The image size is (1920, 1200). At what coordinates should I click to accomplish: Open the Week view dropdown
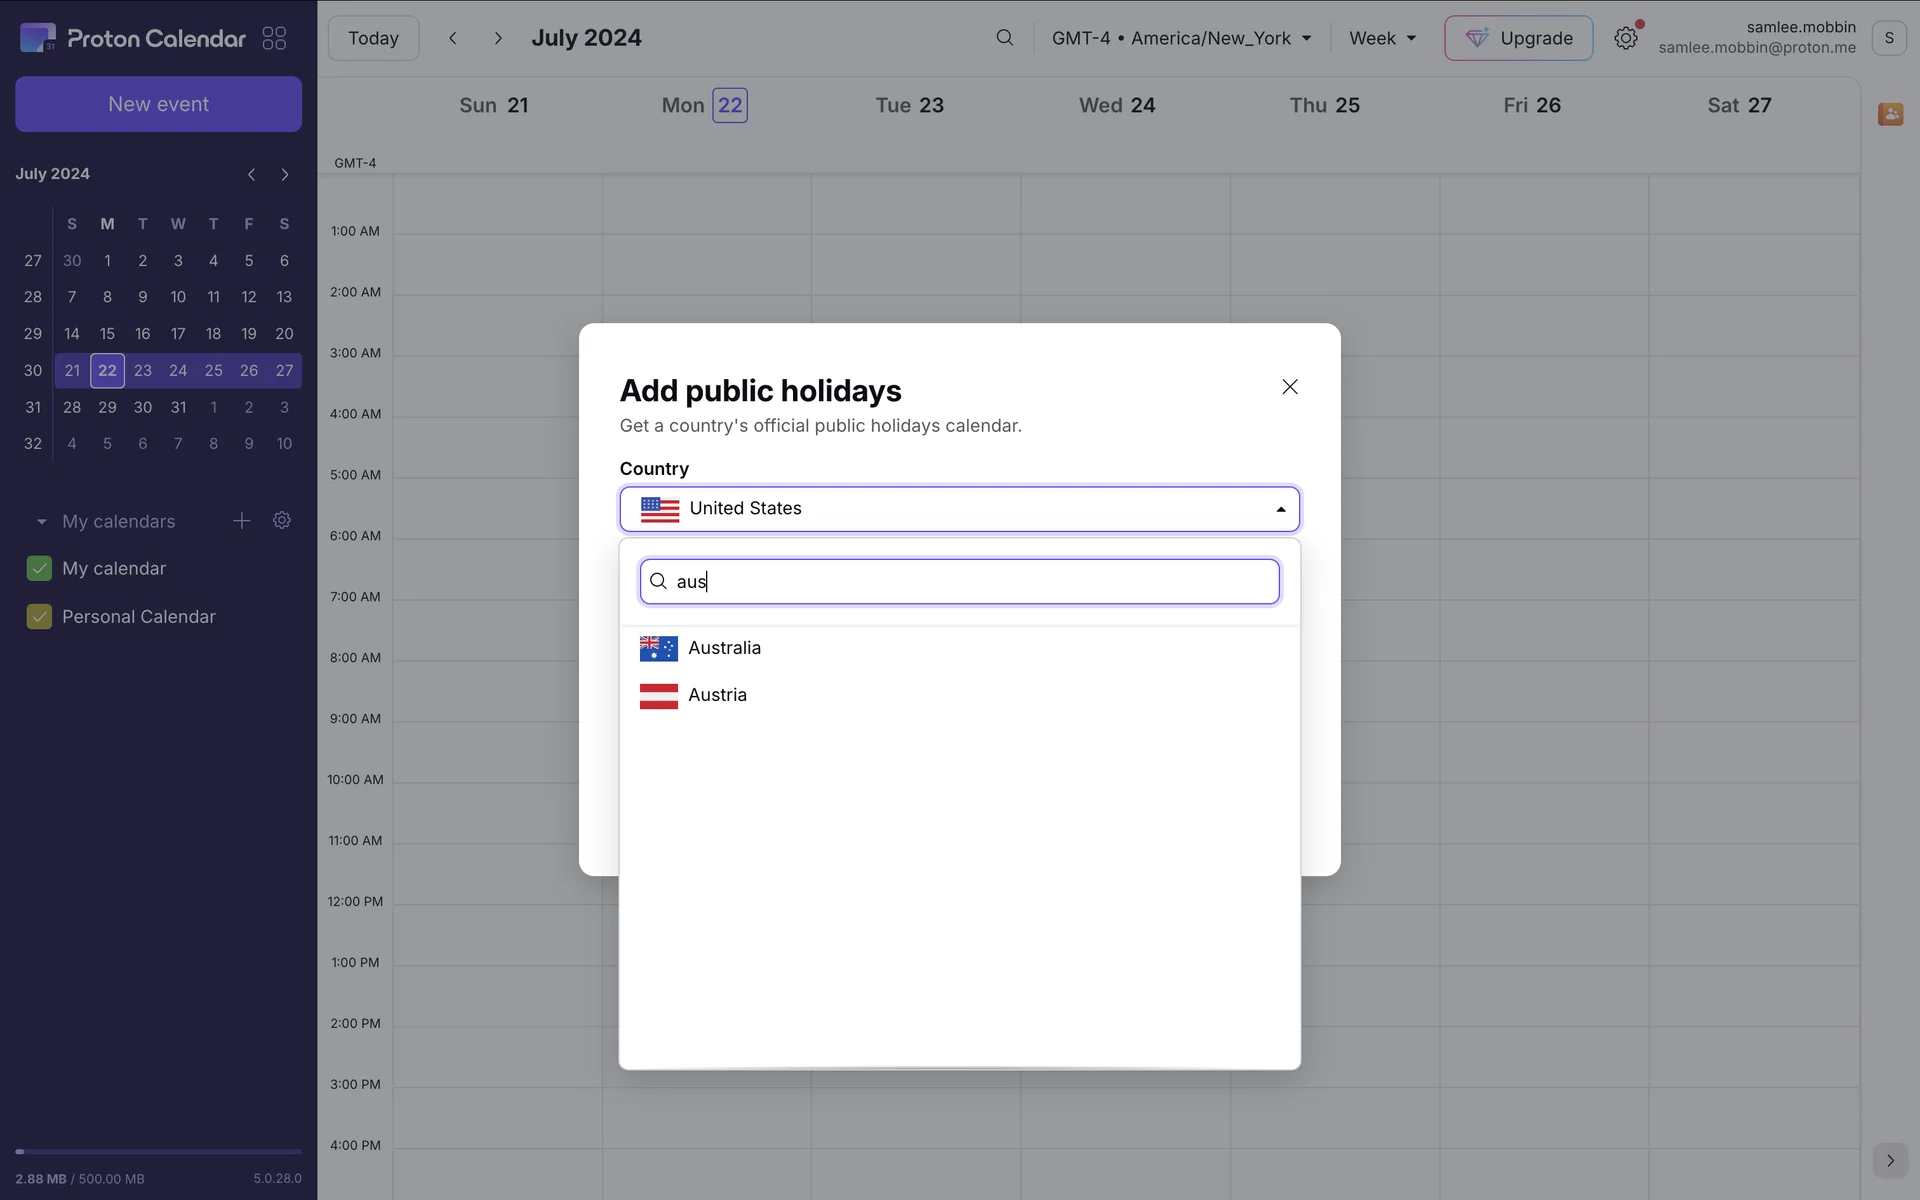(1382, 38)
